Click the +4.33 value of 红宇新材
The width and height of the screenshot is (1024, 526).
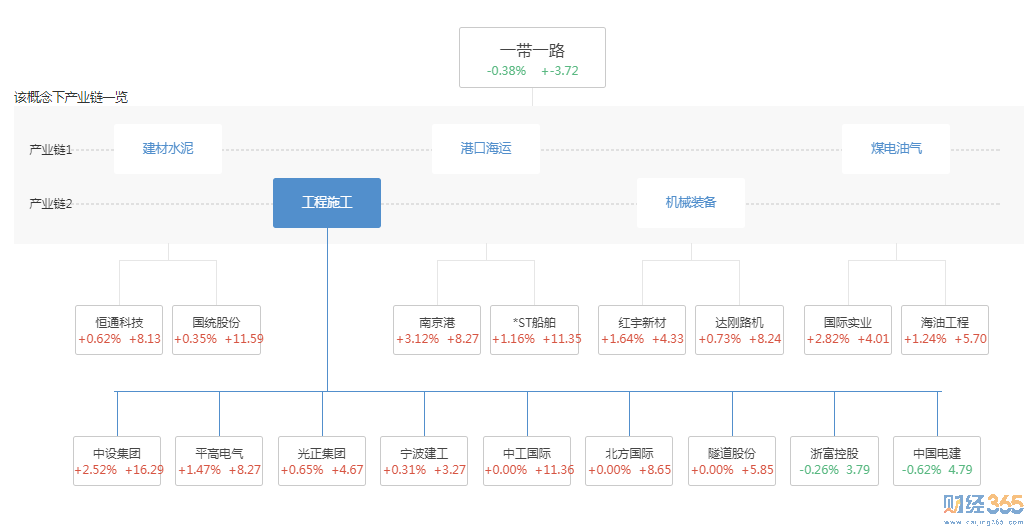click(x=667, y=339)
